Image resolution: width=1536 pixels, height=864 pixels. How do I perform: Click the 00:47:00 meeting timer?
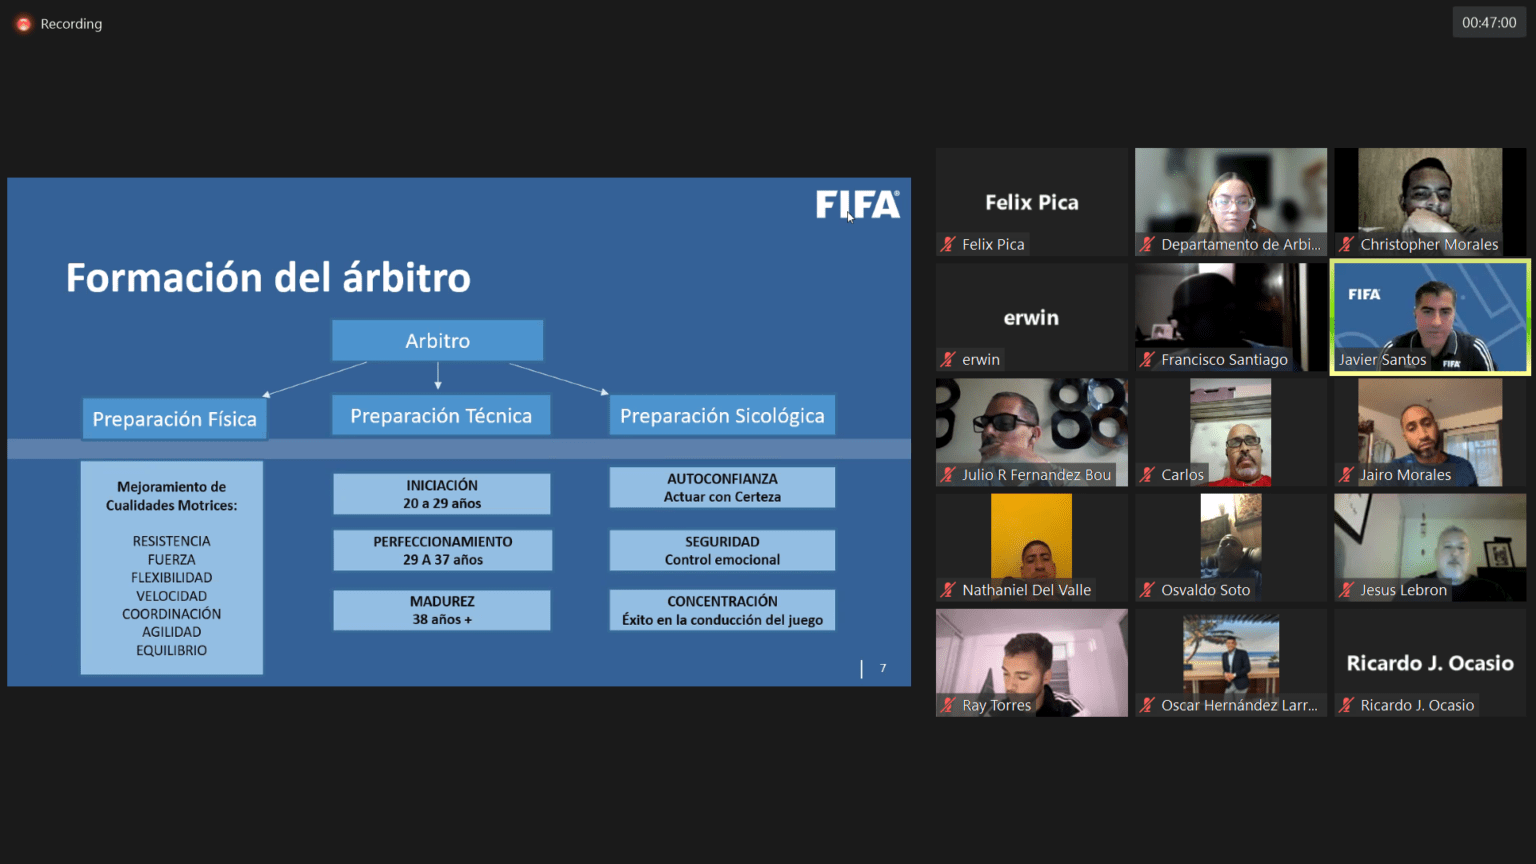(1488, 23)
